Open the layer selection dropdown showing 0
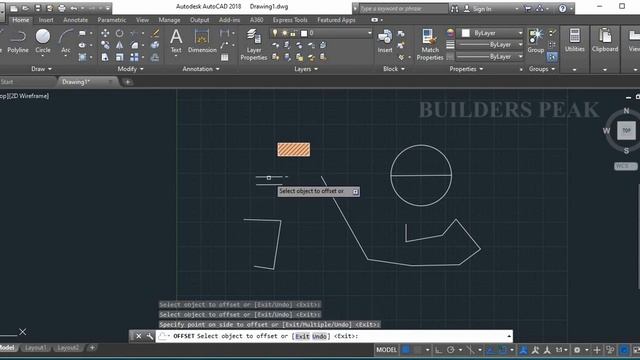 321,33
